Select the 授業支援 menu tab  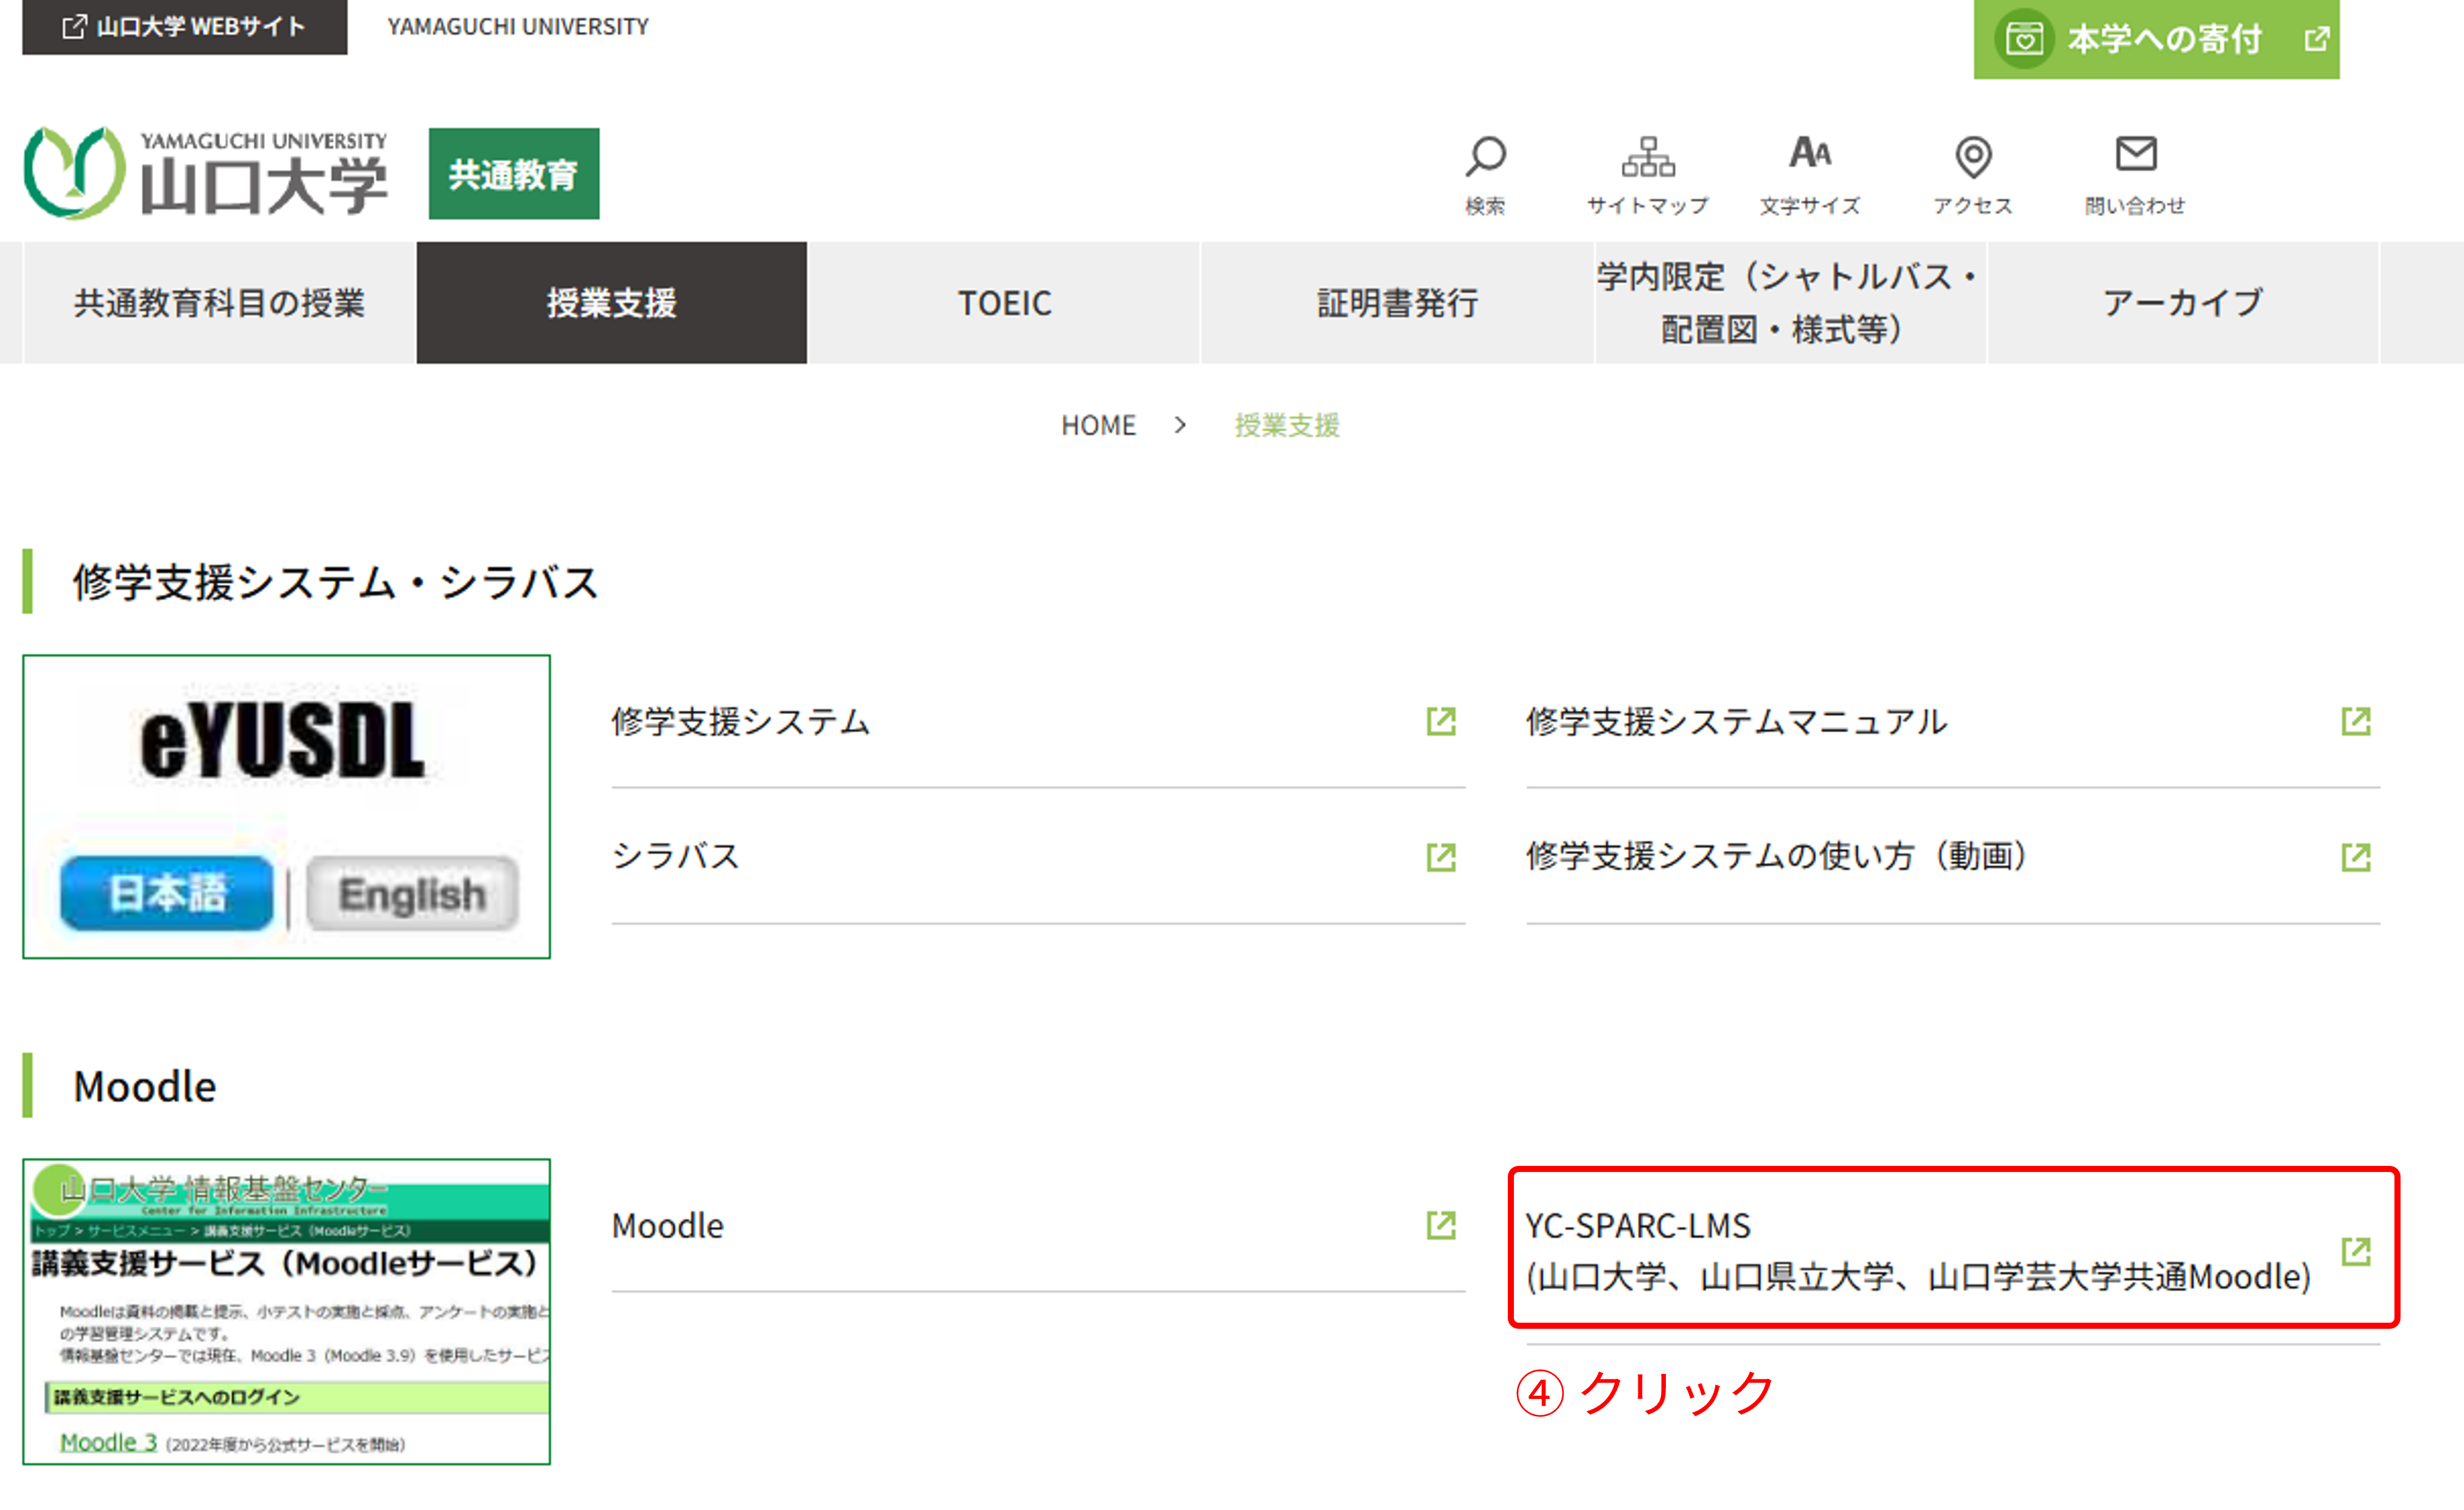[612, 302]
